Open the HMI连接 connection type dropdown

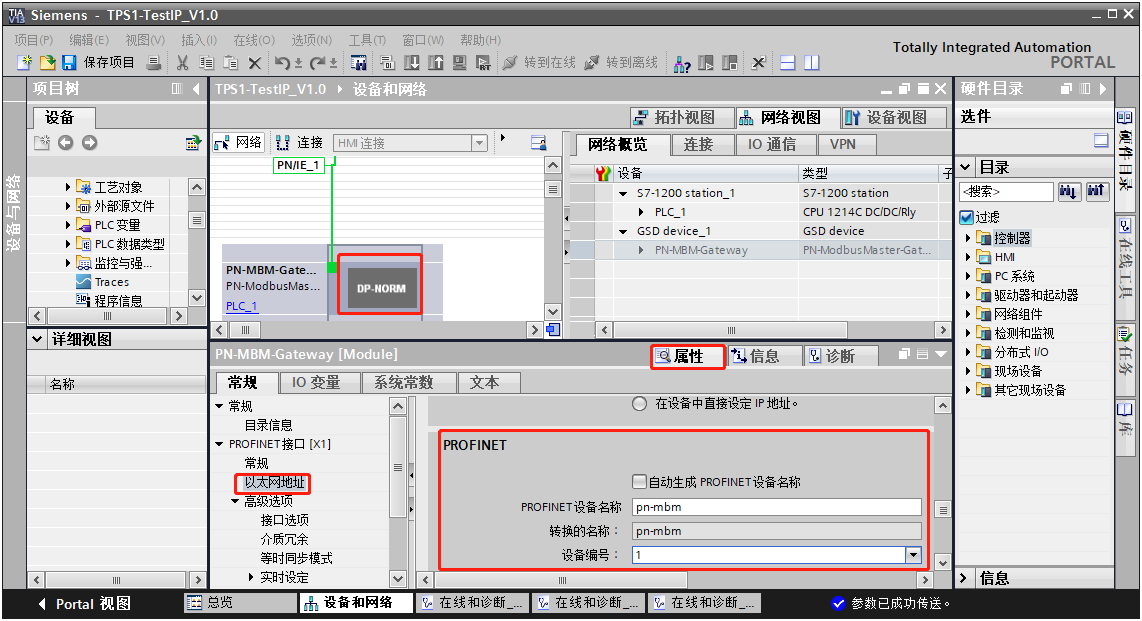click(479, 143)
